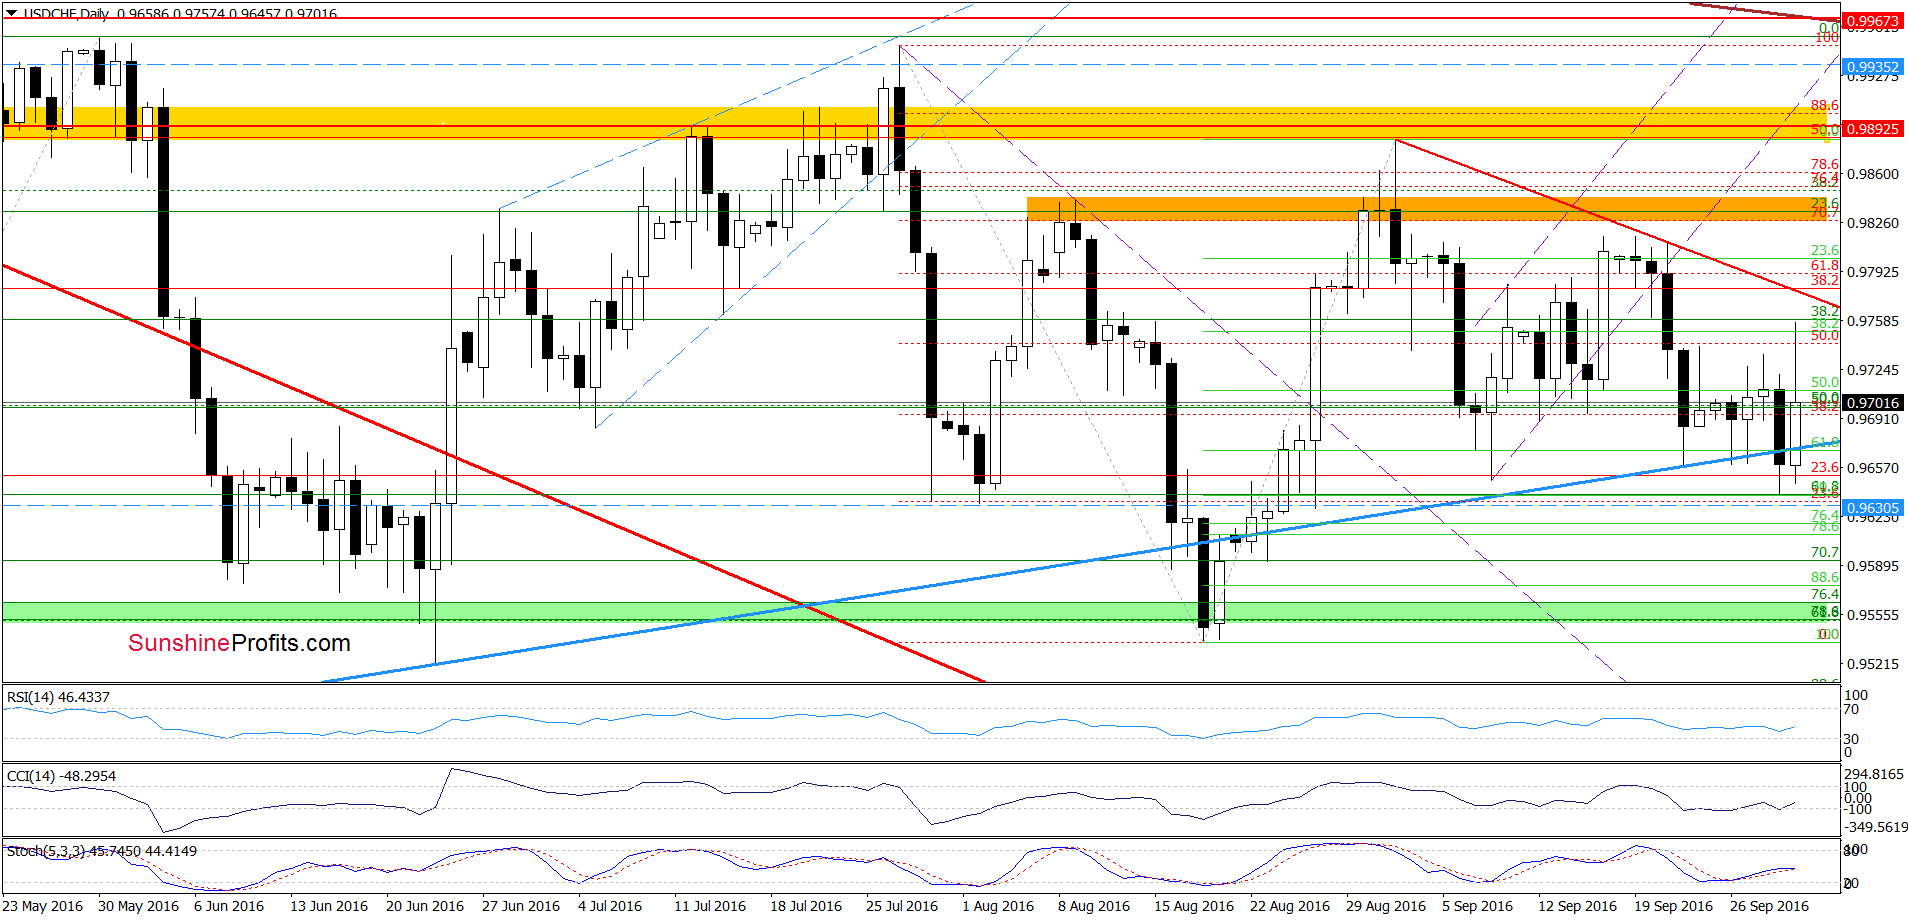Viewport: 1908px width, 920px height.
Task: Click the 8 Aug 2016 date label
Action: click(x=1094, y=906)
